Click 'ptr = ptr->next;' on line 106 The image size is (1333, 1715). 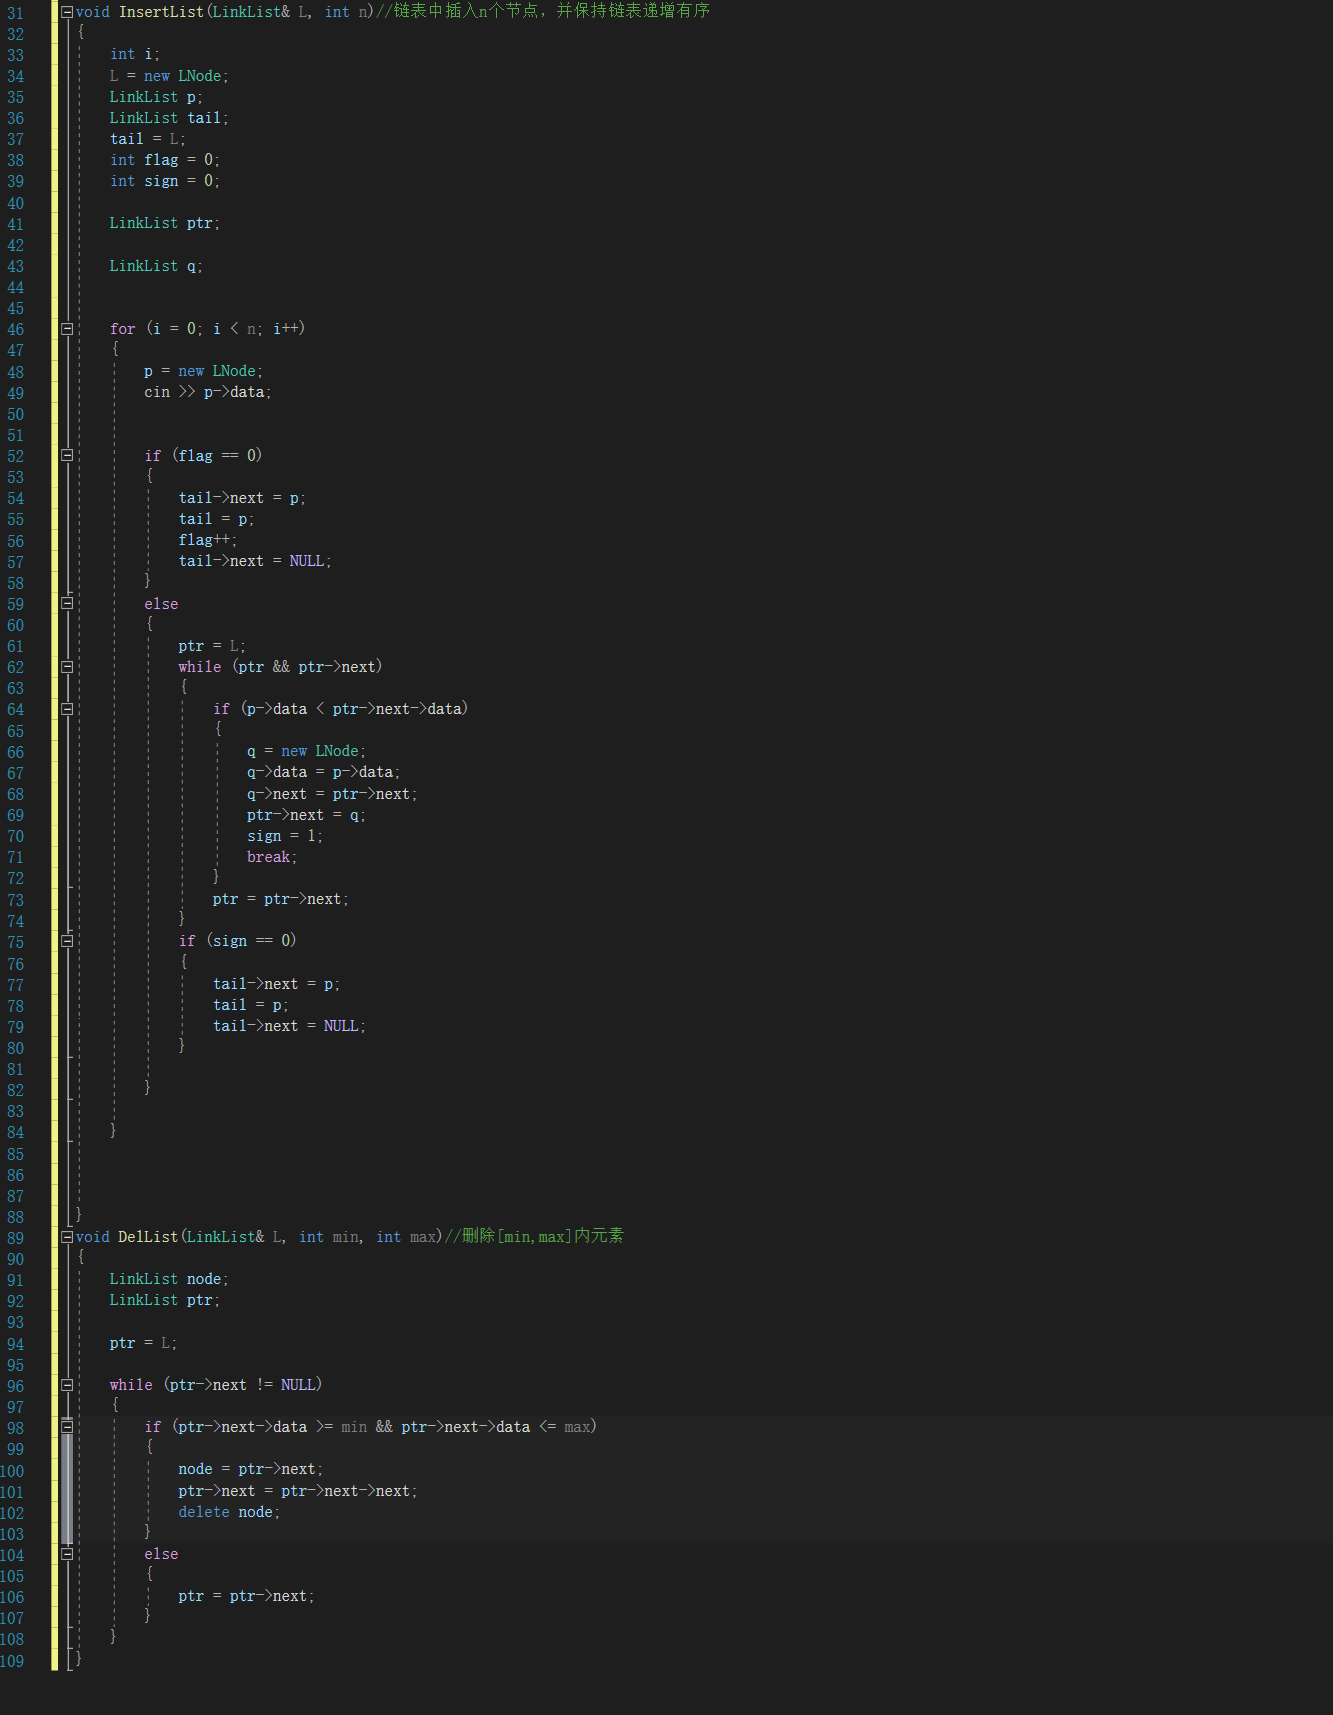pos(247,1596)
